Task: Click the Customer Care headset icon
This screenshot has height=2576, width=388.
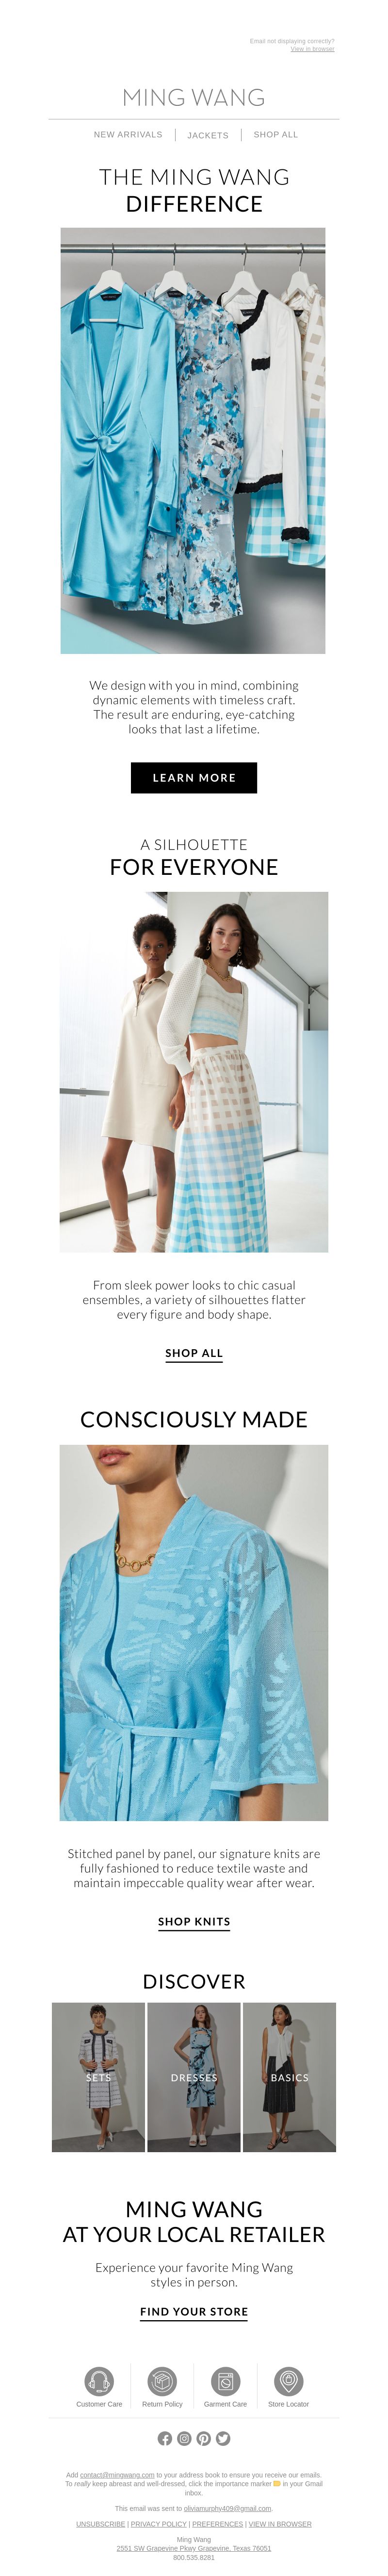Action: point(99,2380)
